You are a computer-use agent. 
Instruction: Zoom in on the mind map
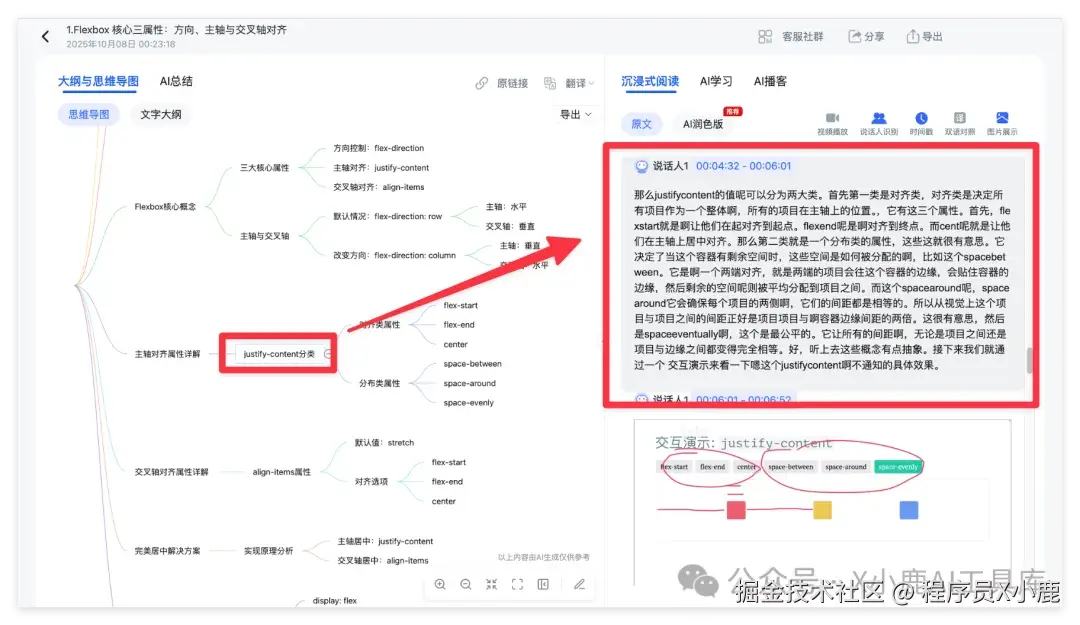tap(440, 584)
